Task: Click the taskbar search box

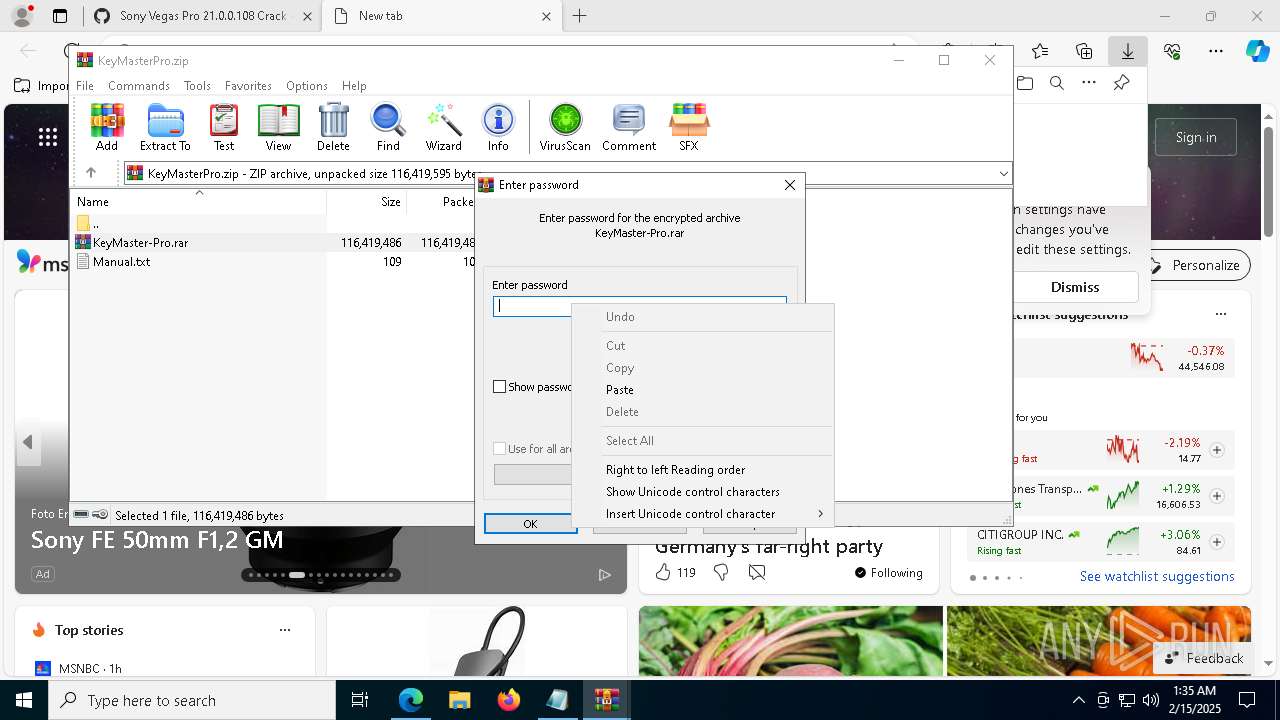Action: [x=191, y=700]
